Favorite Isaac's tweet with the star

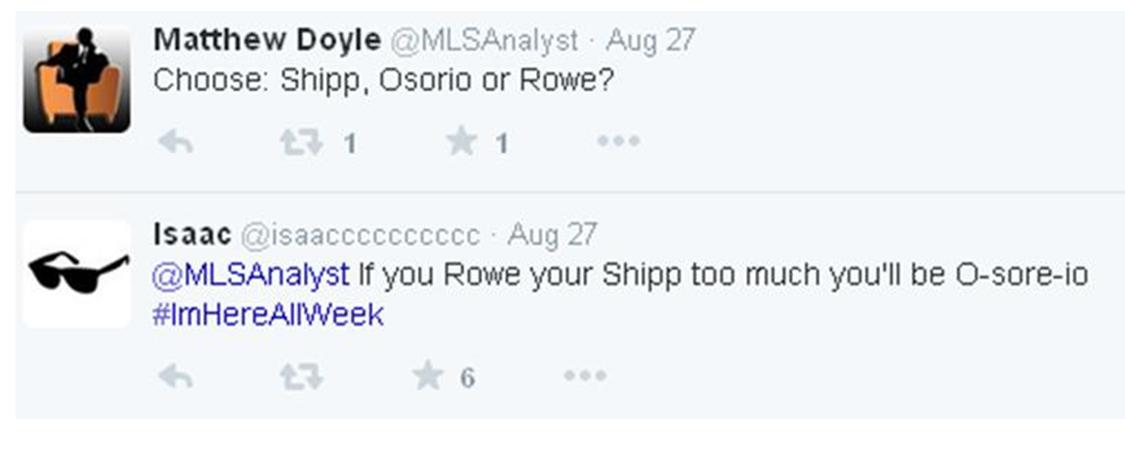point(428,377)
